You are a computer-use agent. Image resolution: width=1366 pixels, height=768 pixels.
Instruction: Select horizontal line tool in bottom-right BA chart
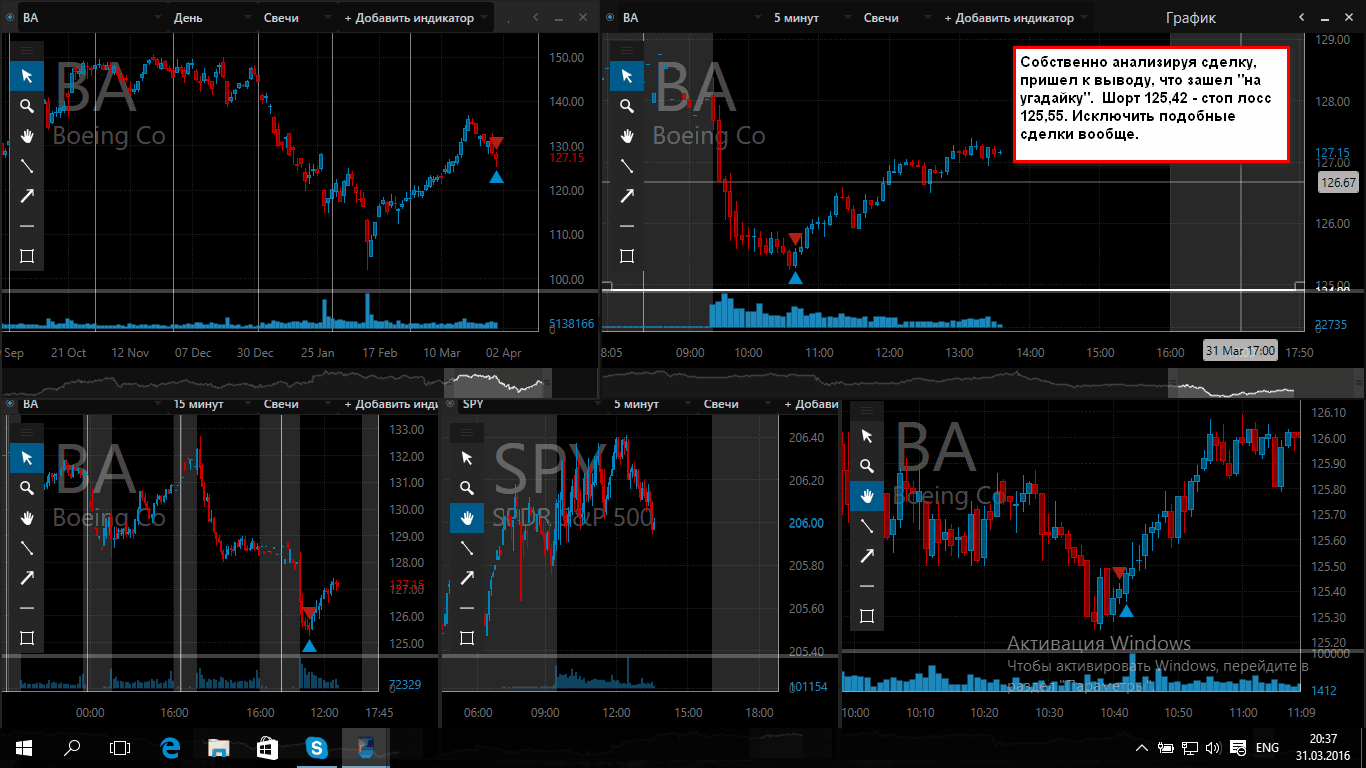(867, 586)
